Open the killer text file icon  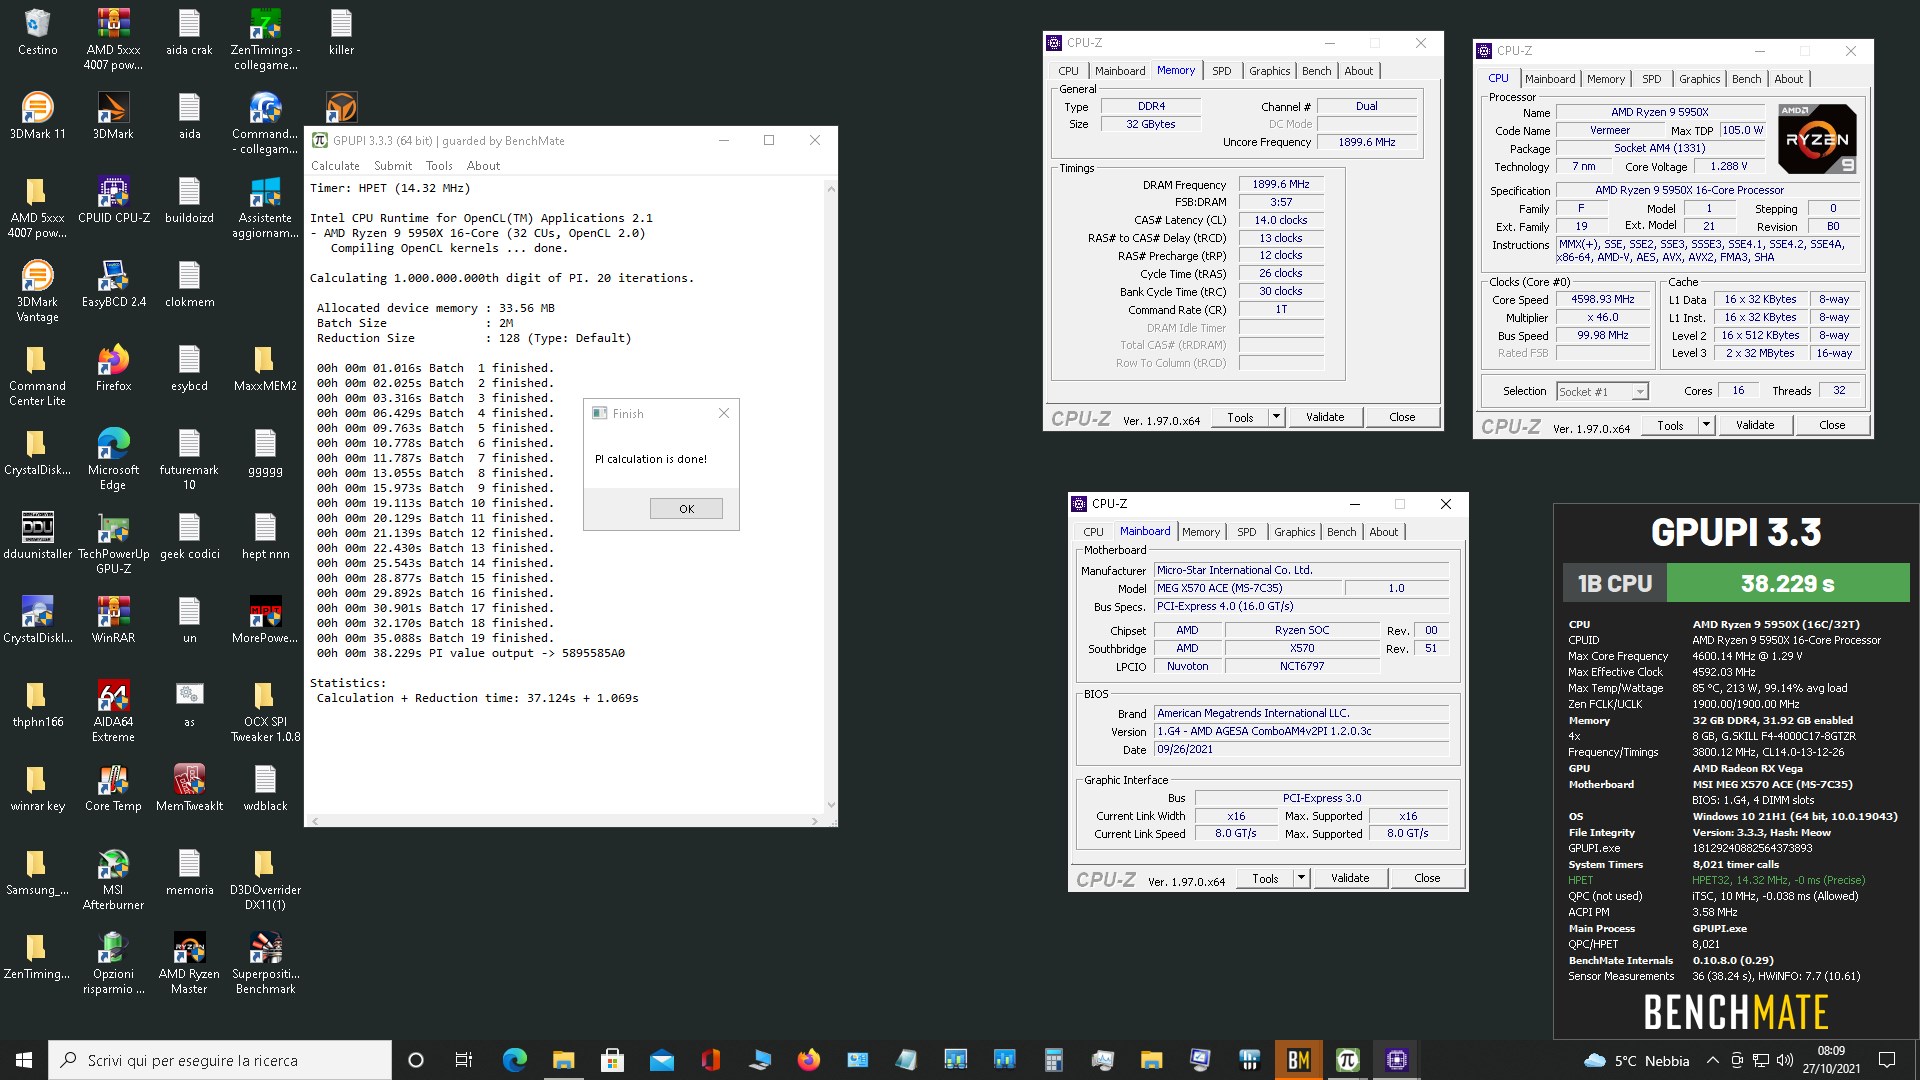click(x=341, y=32)
